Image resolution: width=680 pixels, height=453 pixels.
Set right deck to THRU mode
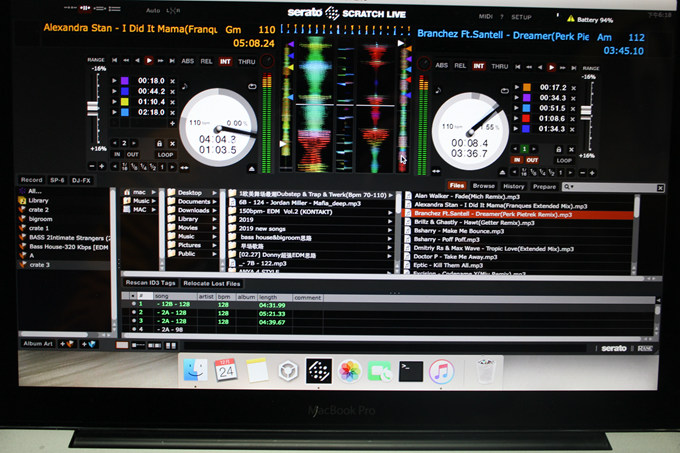[x=499, y=66]
